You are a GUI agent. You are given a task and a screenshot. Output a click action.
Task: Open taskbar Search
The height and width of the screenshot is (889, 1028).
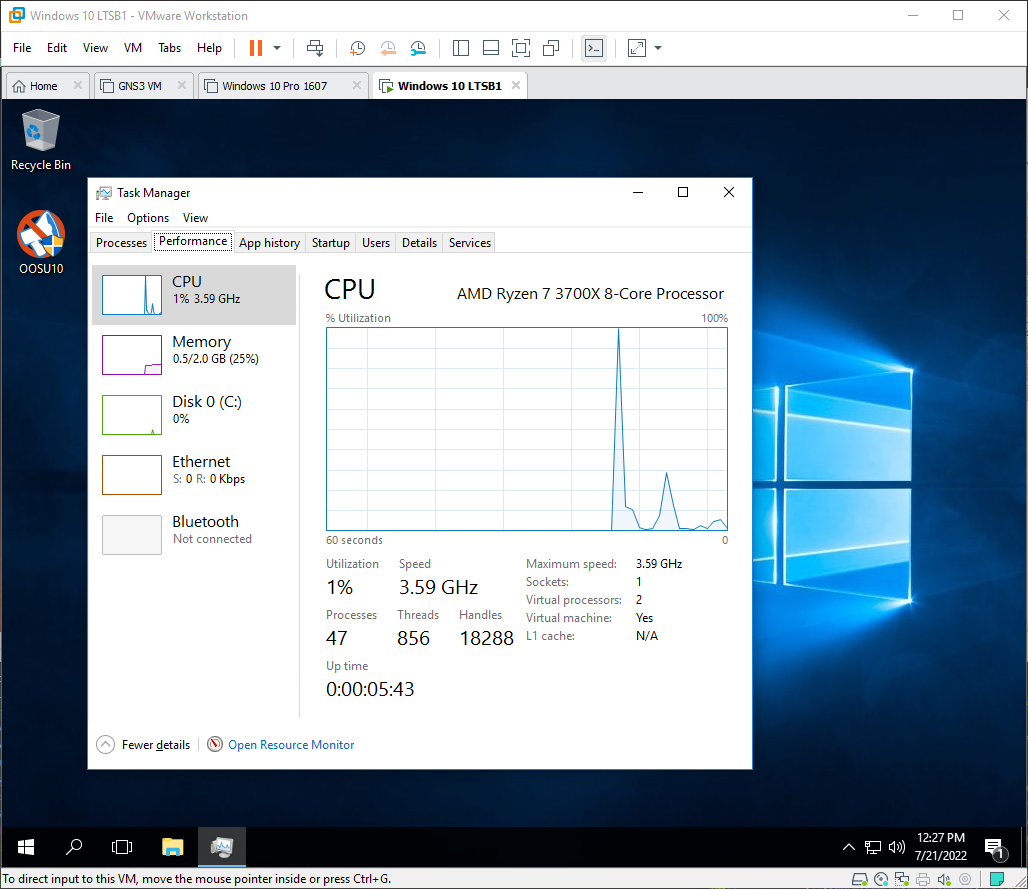(x=74, y=847)
